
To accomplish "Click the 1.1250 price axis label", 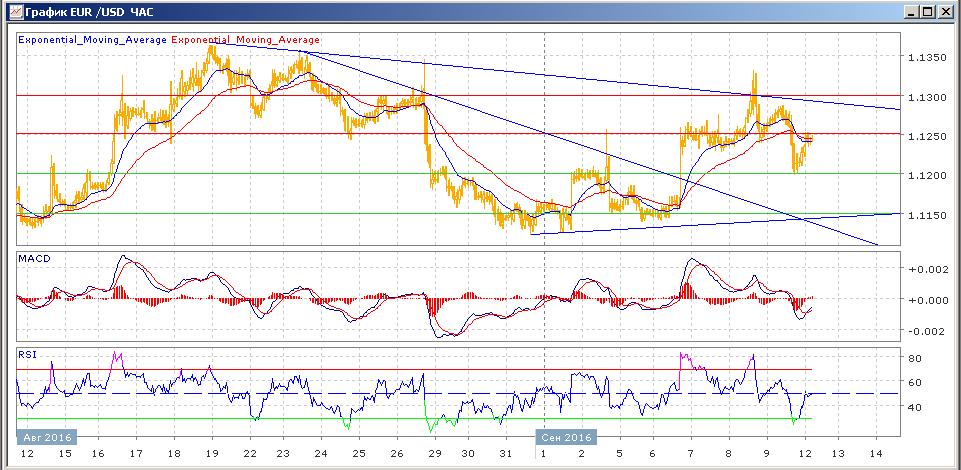I will click(926, 136).
